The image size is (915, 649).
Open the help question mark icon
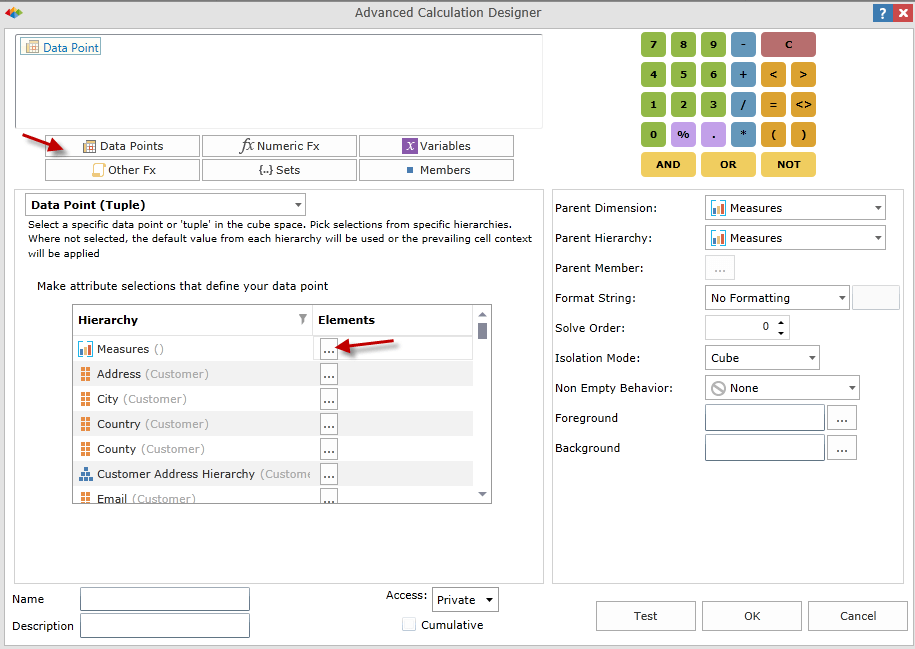click(x=882, y=13)
